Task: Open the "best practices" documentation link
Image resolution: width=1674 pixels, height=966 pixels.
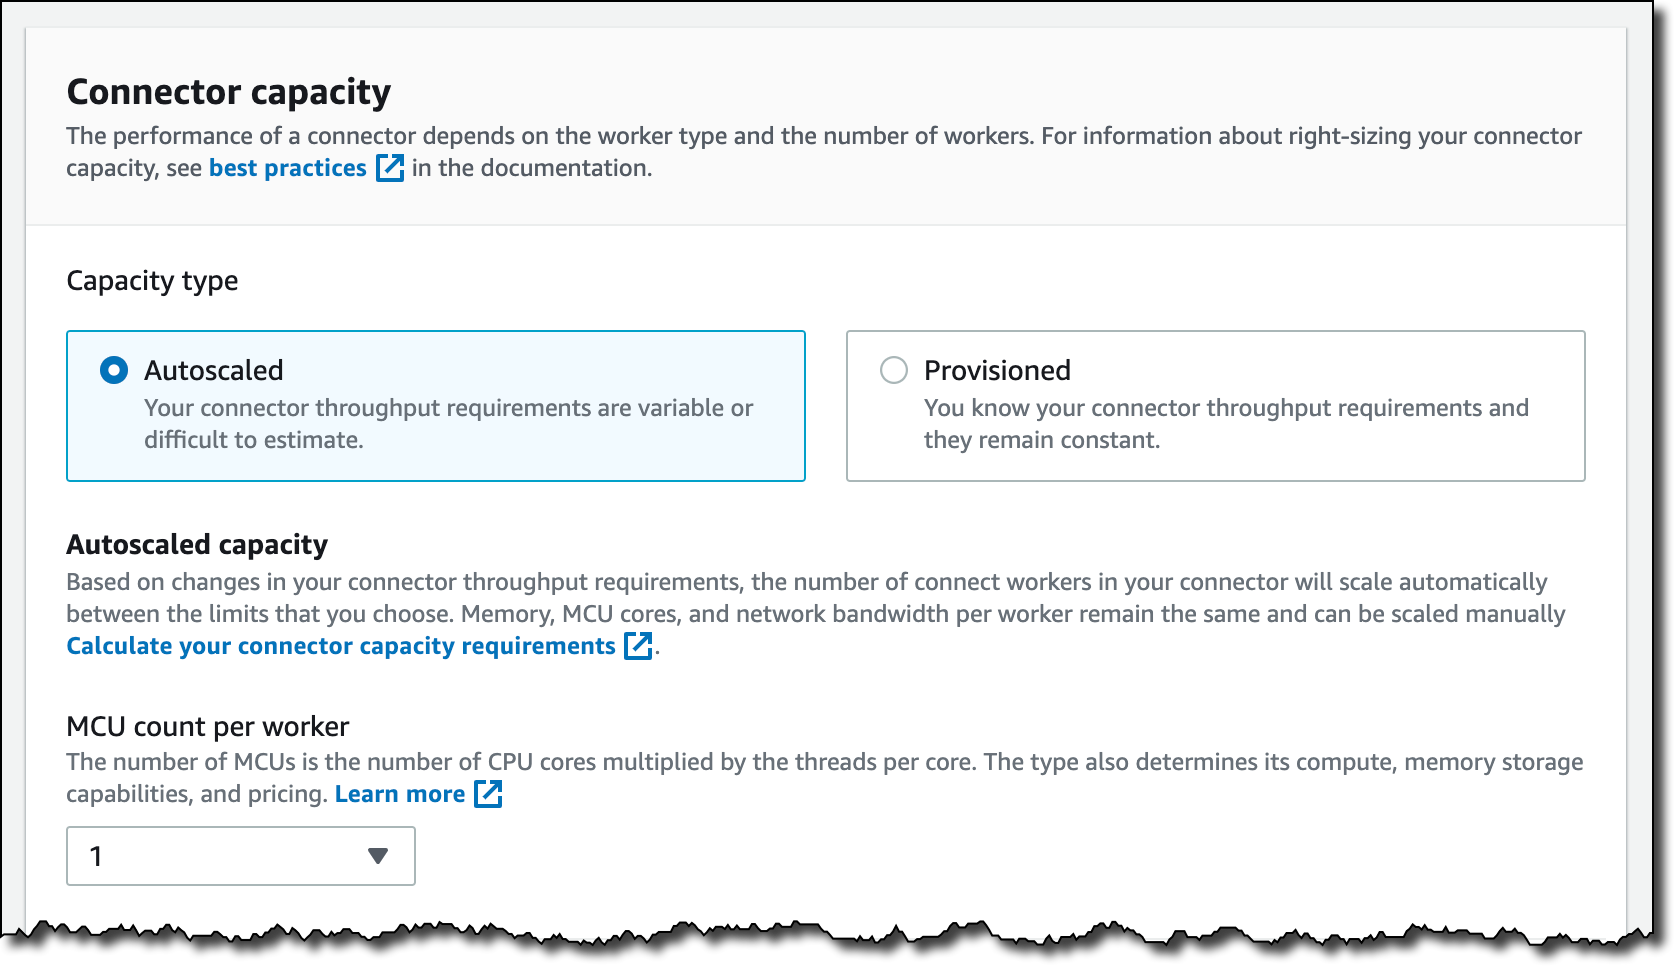Action: [x=287, y=168]
